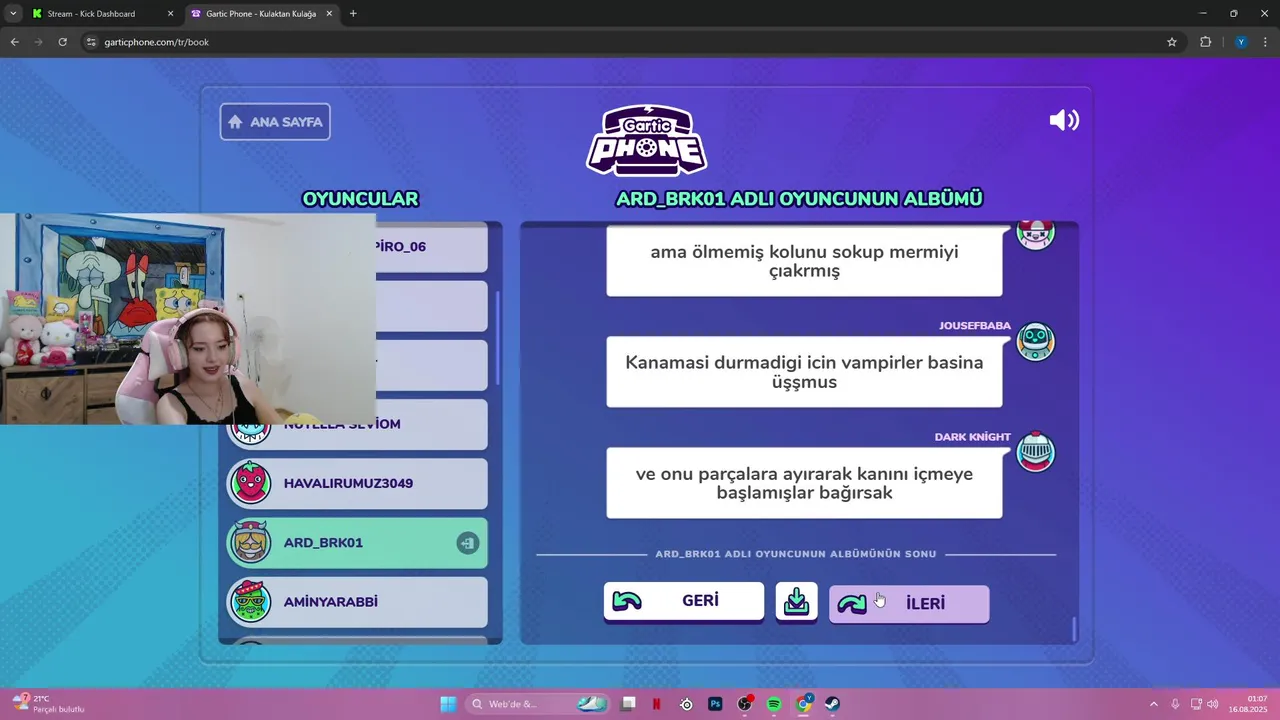This screenshot has width=1280, height=720.
Task: Switch to Gartic Phone browser tab
Action: click(x=261, y=14)
